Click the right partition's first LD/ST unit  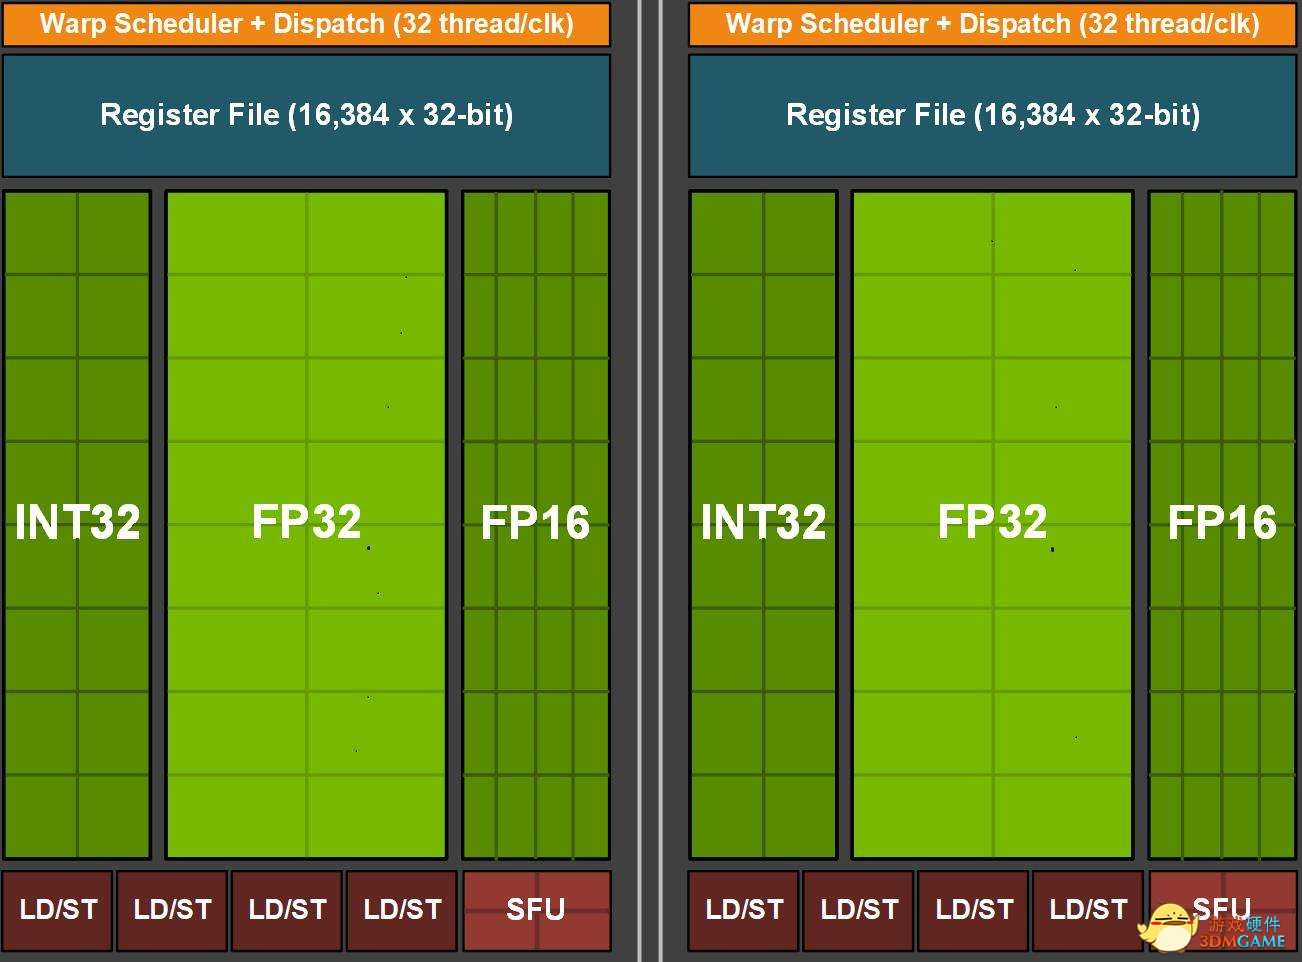click(744, 910)
